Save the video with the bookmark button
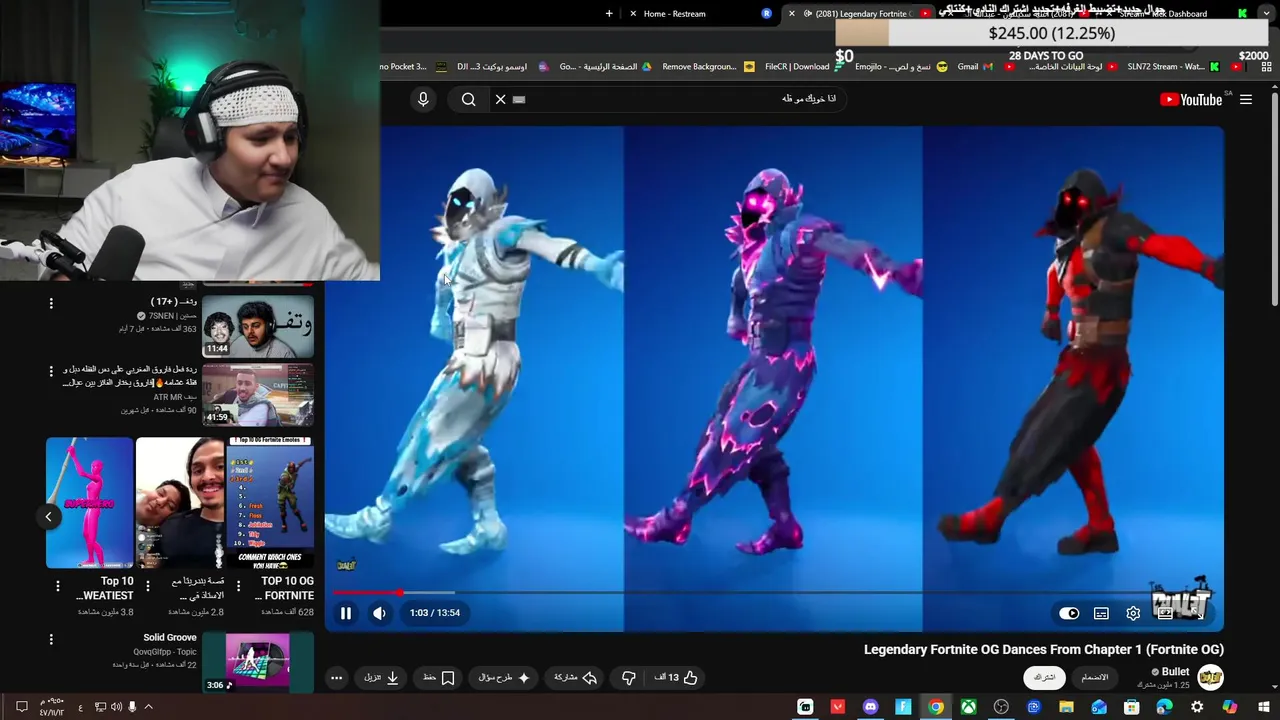Image resolution: width=1280 pixels, height=720 pixels. tap(439, 678)
